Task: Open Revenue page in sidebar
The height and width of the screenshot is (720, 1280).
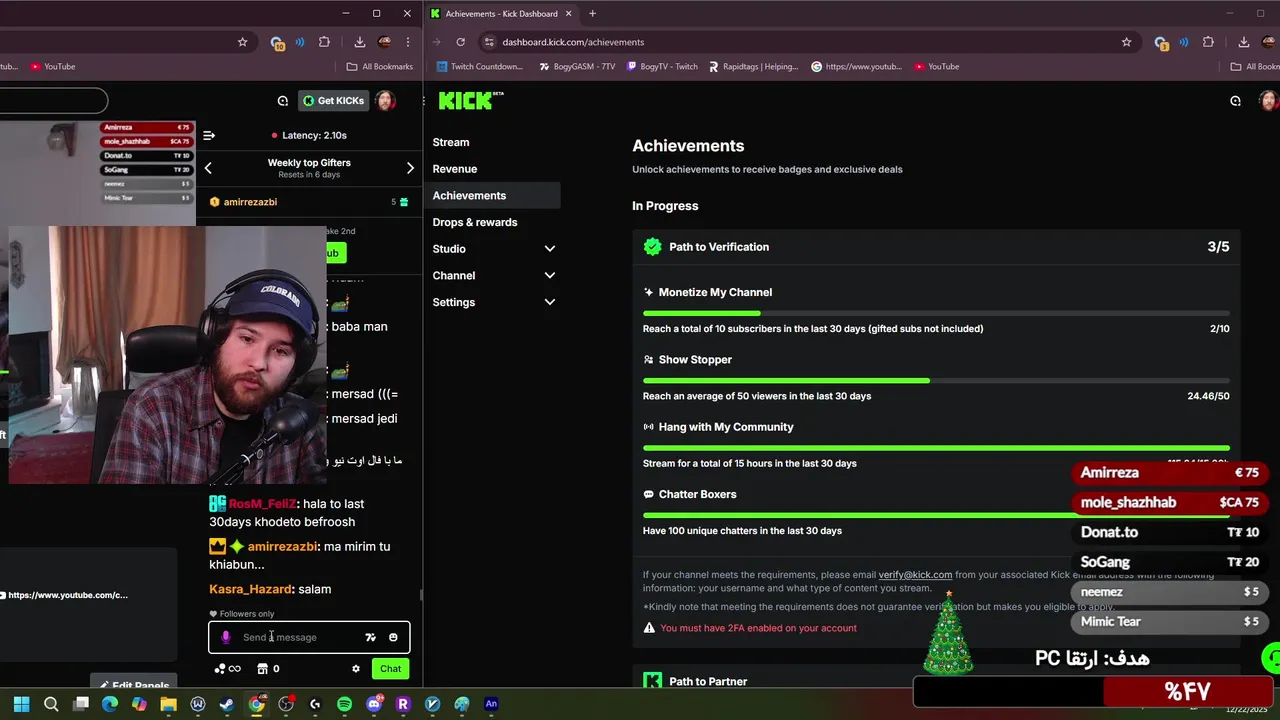Action: click(x=455, y=169)
